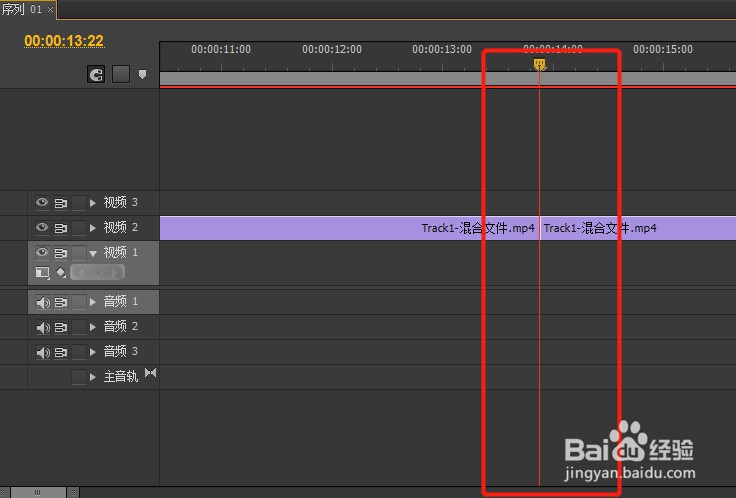
Task: Click ruler at 00:00:13:00
Action: click(x=442, y=49)
